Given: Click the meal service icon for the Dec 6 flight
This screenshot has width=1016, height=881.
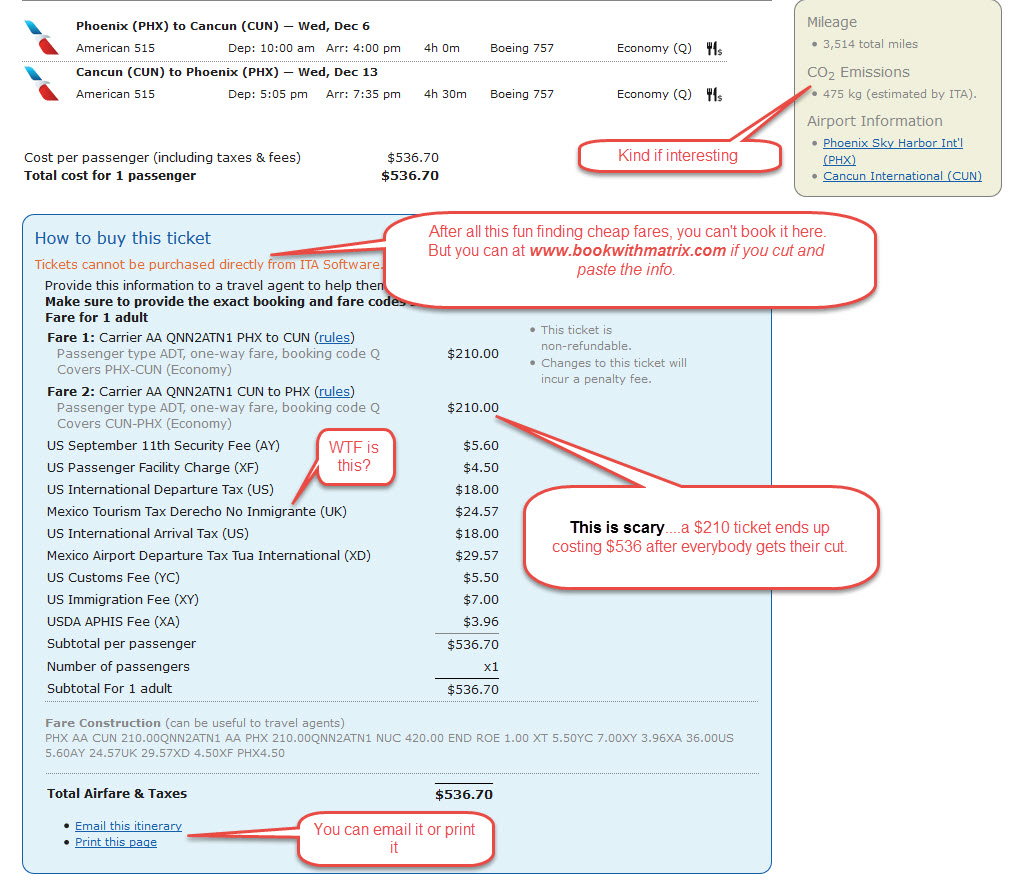Looking at the screenshot, I should click(x=712, y=47).
